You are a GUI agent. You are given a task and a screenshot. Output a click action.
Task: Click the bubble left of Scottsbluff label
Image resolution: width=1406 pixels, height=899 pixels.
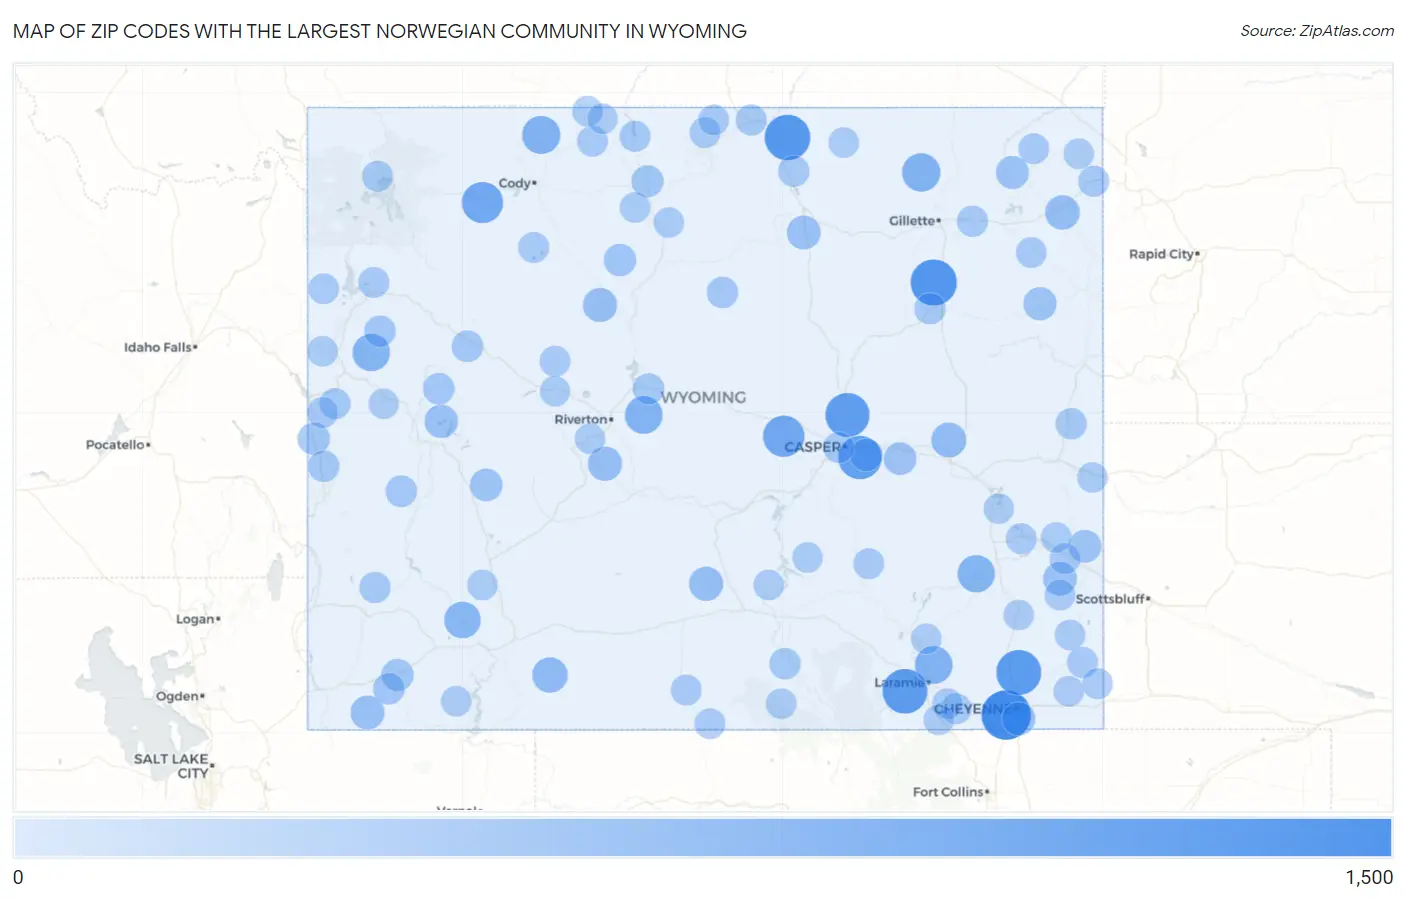(1059, 595)
